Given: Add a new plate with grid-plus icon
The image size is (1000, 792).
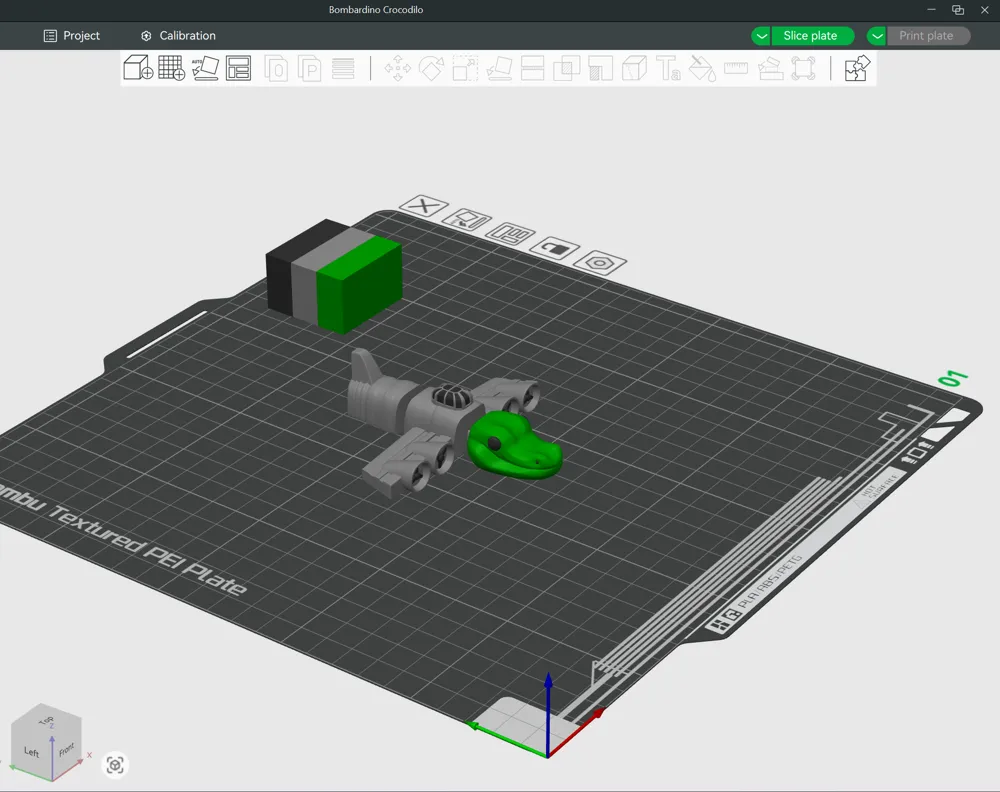Looking at the screenshot, I should pyautogui.click(x=172, y=68).
